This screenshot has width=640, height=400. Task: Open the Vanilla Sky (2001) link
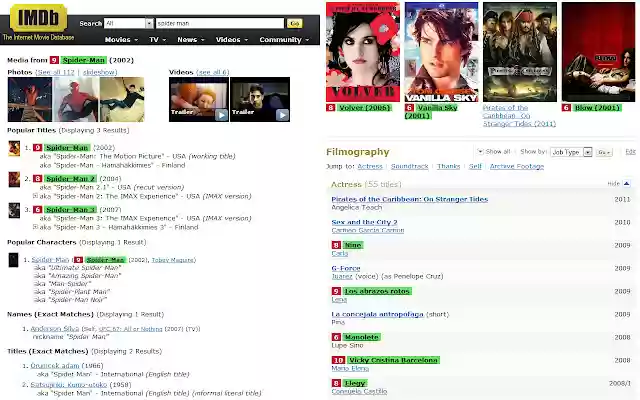[x=431, y=112]
